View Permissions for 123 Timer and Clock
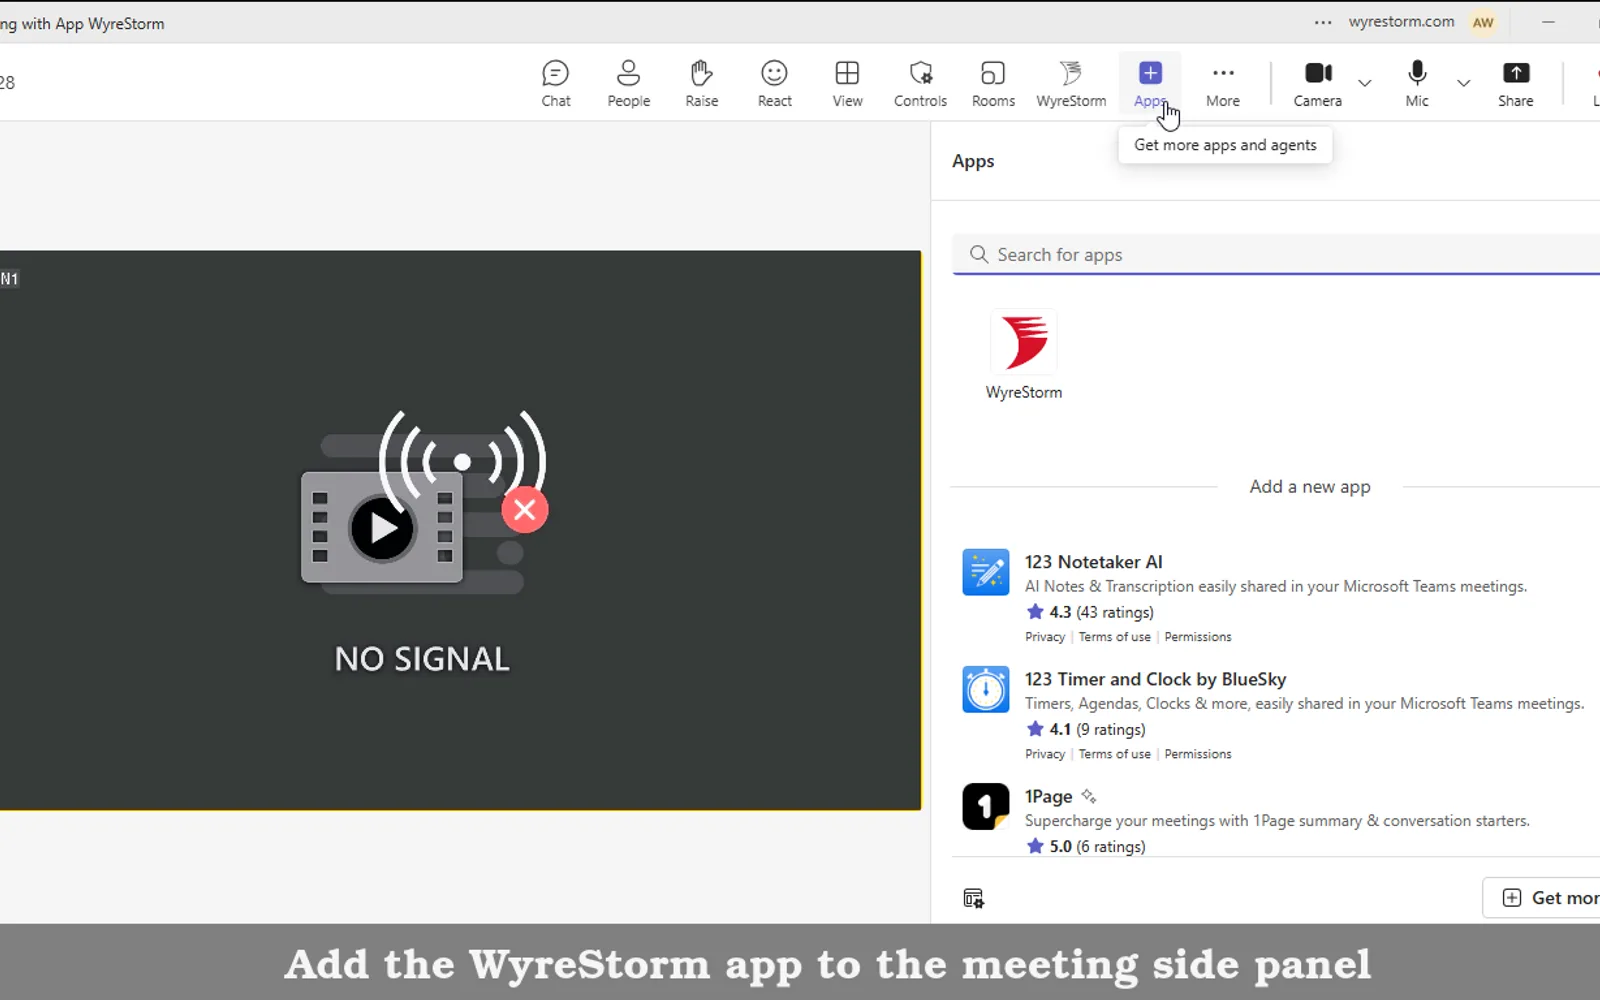The width and height of the screenshot is (1600, 1000). [1198, 754]
